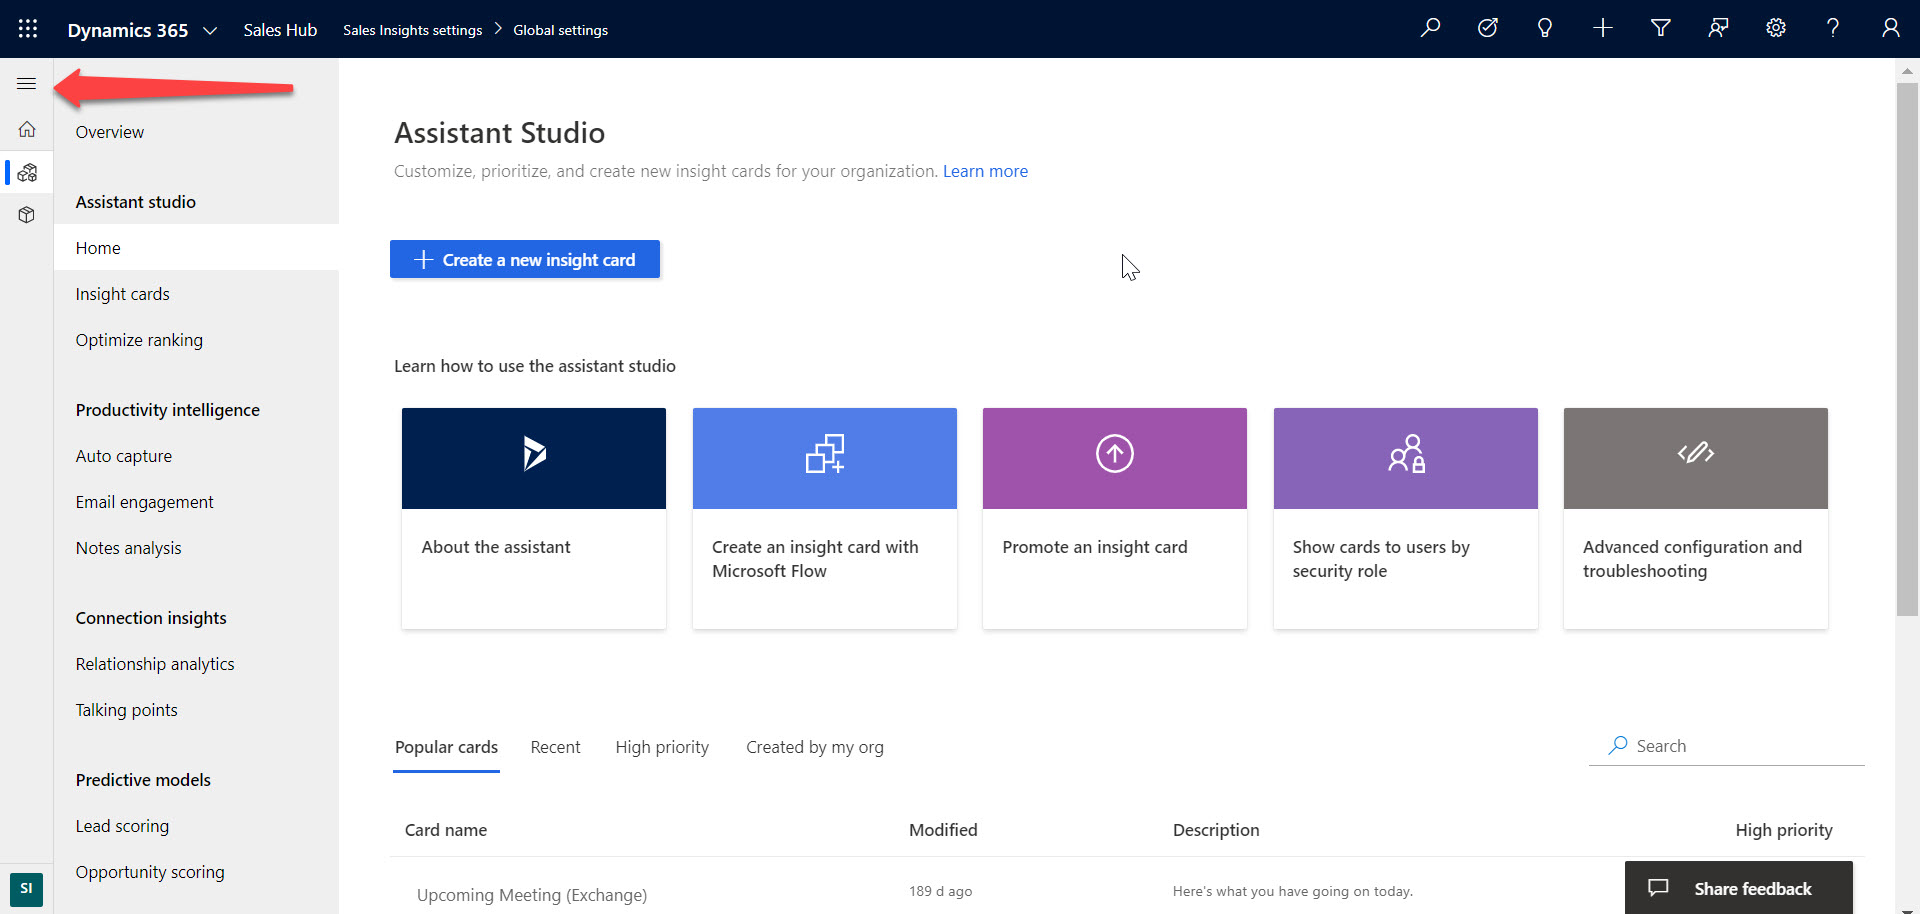Open Optimize ranking navigation item
This screenshot has width=1920, height=914.
(x=139, y=340)
